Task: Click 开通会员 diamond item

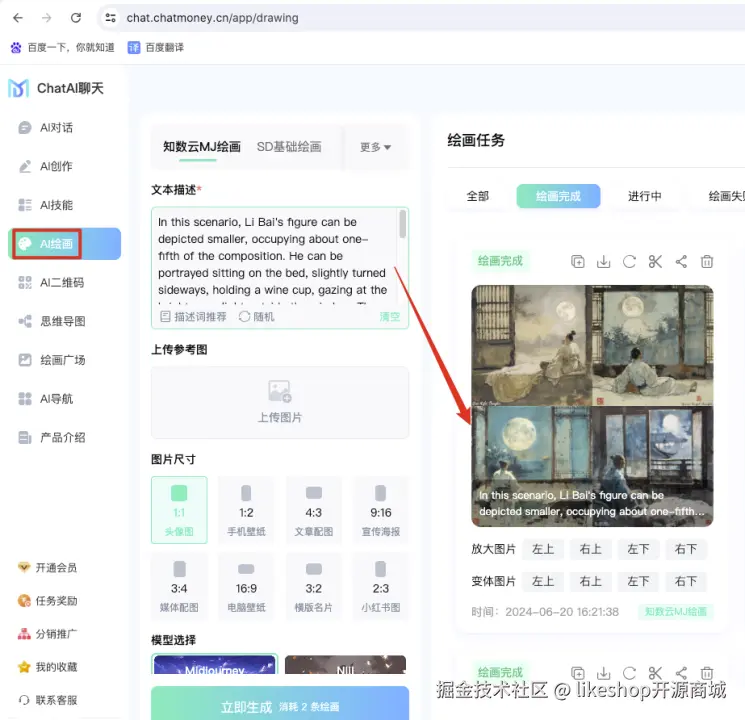Action: pos(48,567)
